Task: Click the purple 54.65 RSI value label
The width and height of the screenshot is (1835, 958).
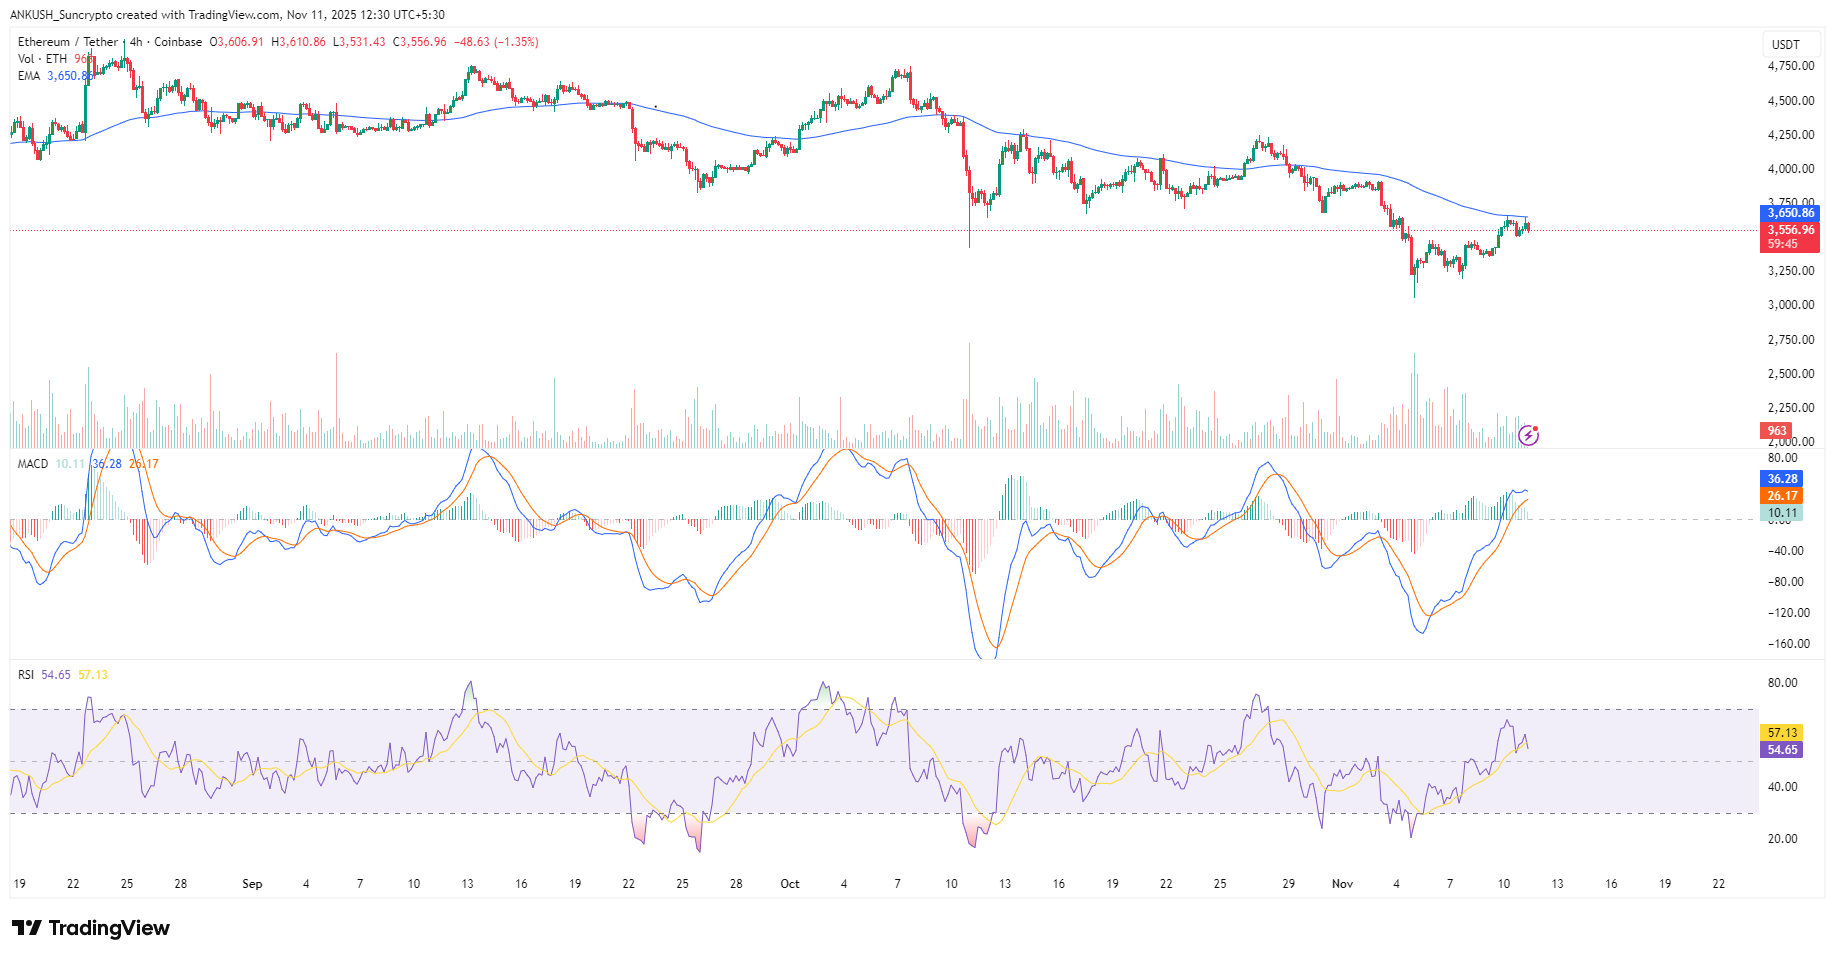Action: click(x=1781, y=749)
